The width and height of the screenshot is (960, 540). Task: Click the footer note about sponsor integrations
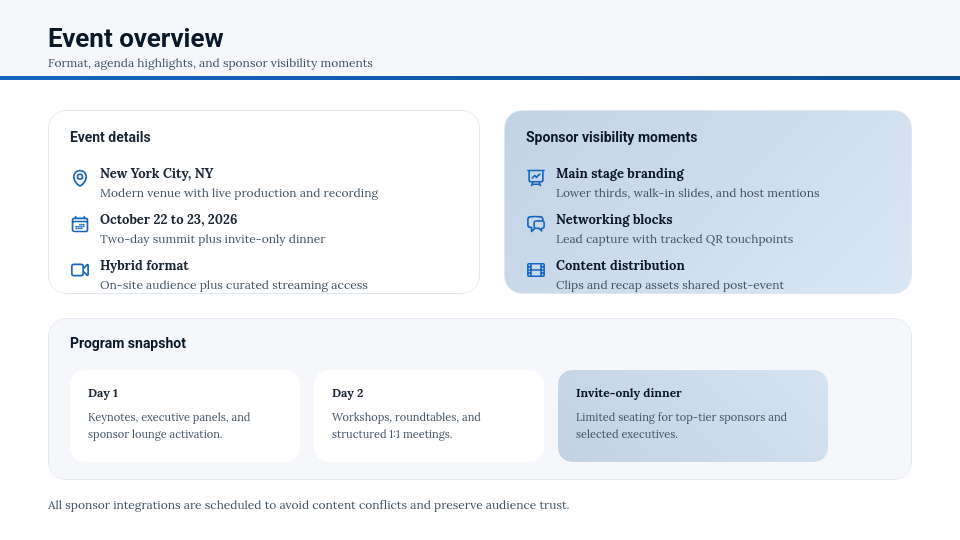tap(308, 505)
